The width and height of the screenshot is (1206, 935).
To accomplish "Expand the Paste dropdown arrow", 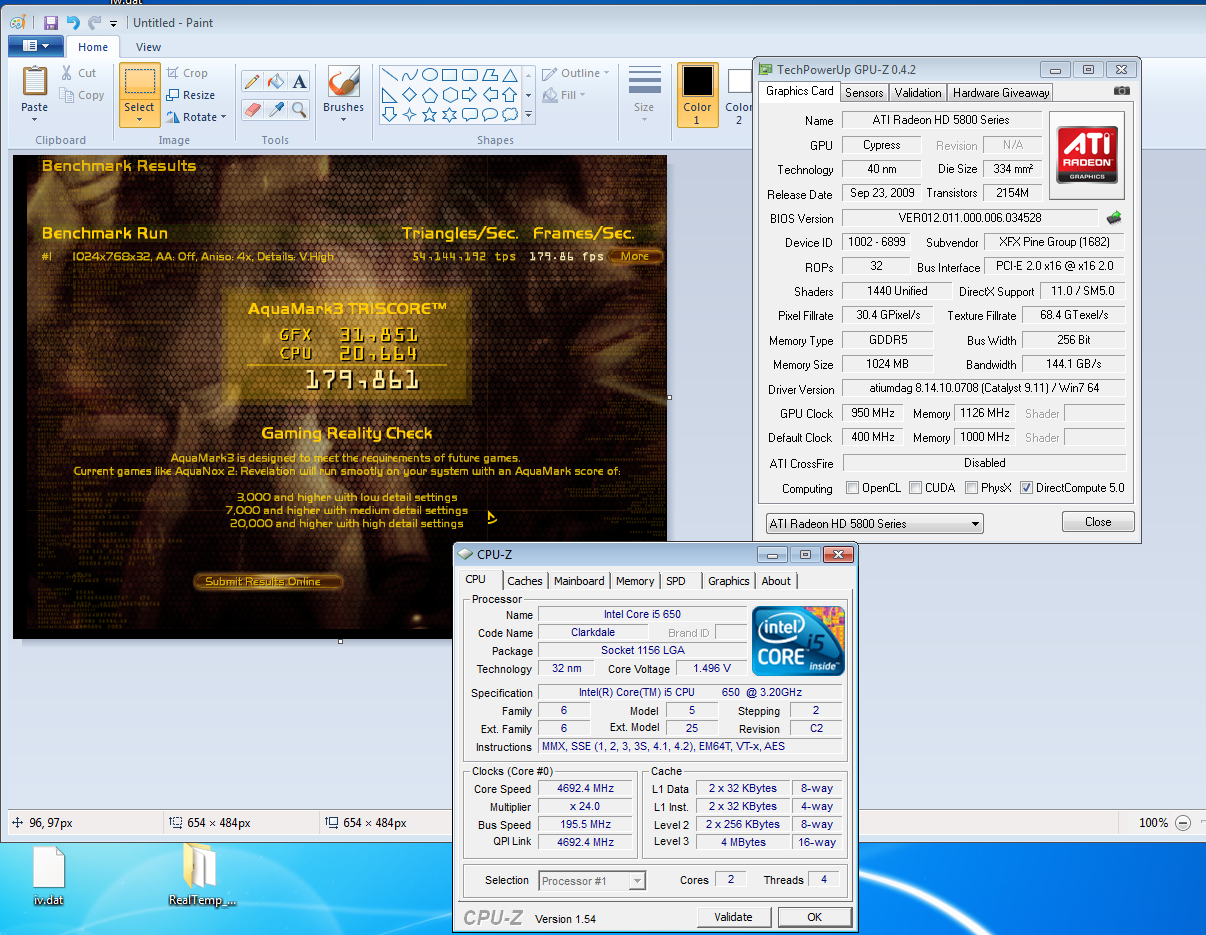I will click(x=35, y=119).
